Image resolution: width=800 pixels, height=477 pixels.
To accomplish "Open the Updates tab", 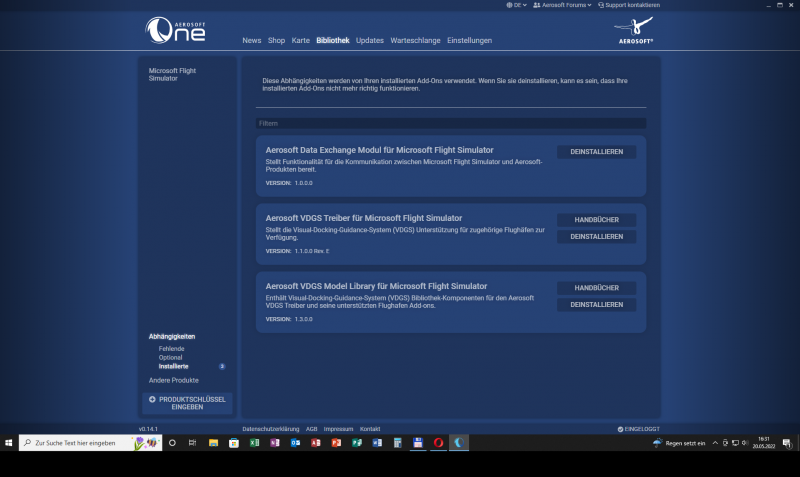I will pyautogui.click(x=369, y=40).
